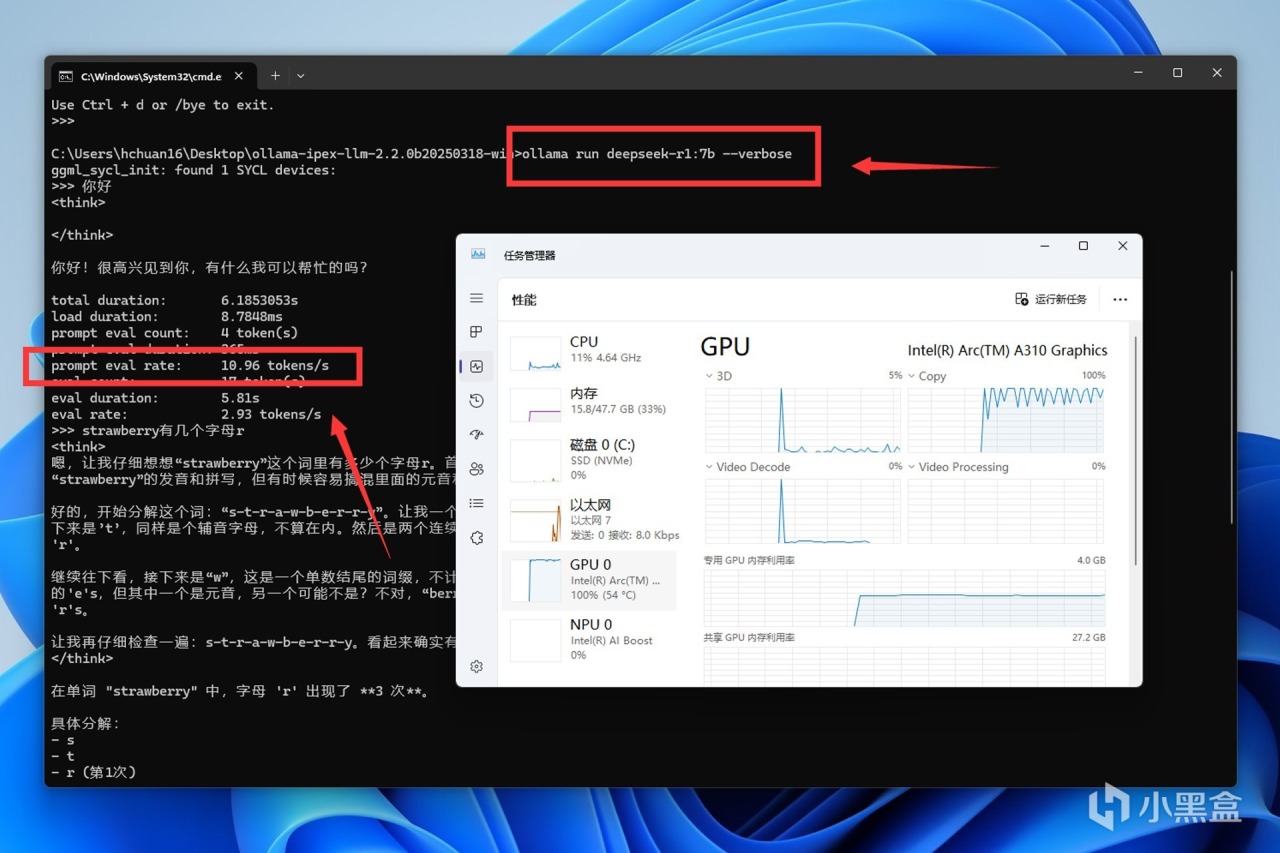Click the large GPU heading
The height and width of the screenshot is (853, 1280).
[725, 347]
